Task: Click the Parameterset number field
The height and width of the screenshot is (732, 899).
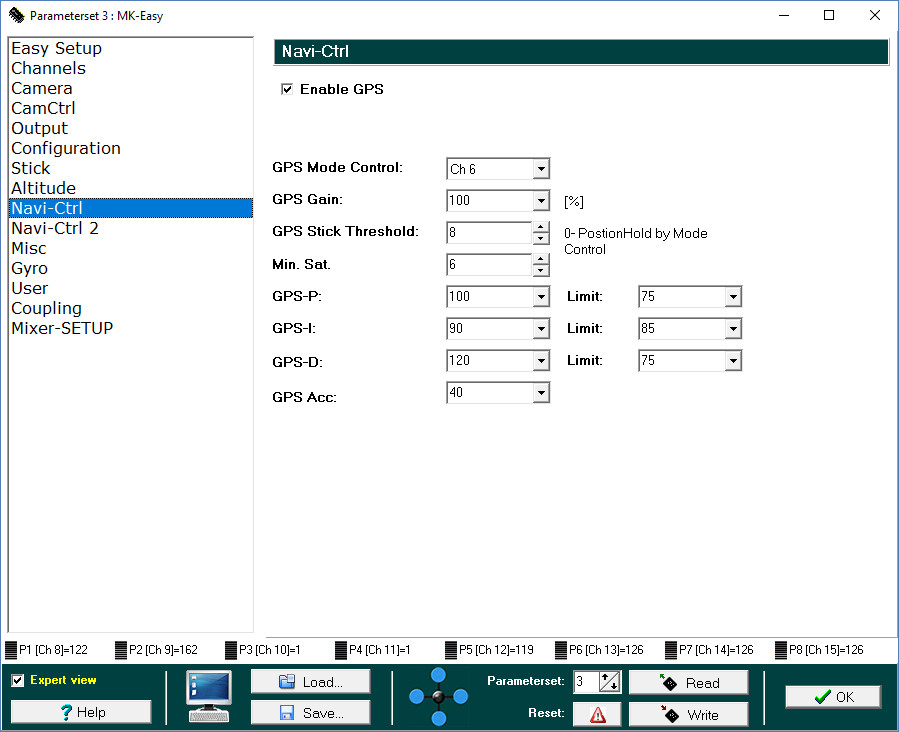Action: point(585,682)
